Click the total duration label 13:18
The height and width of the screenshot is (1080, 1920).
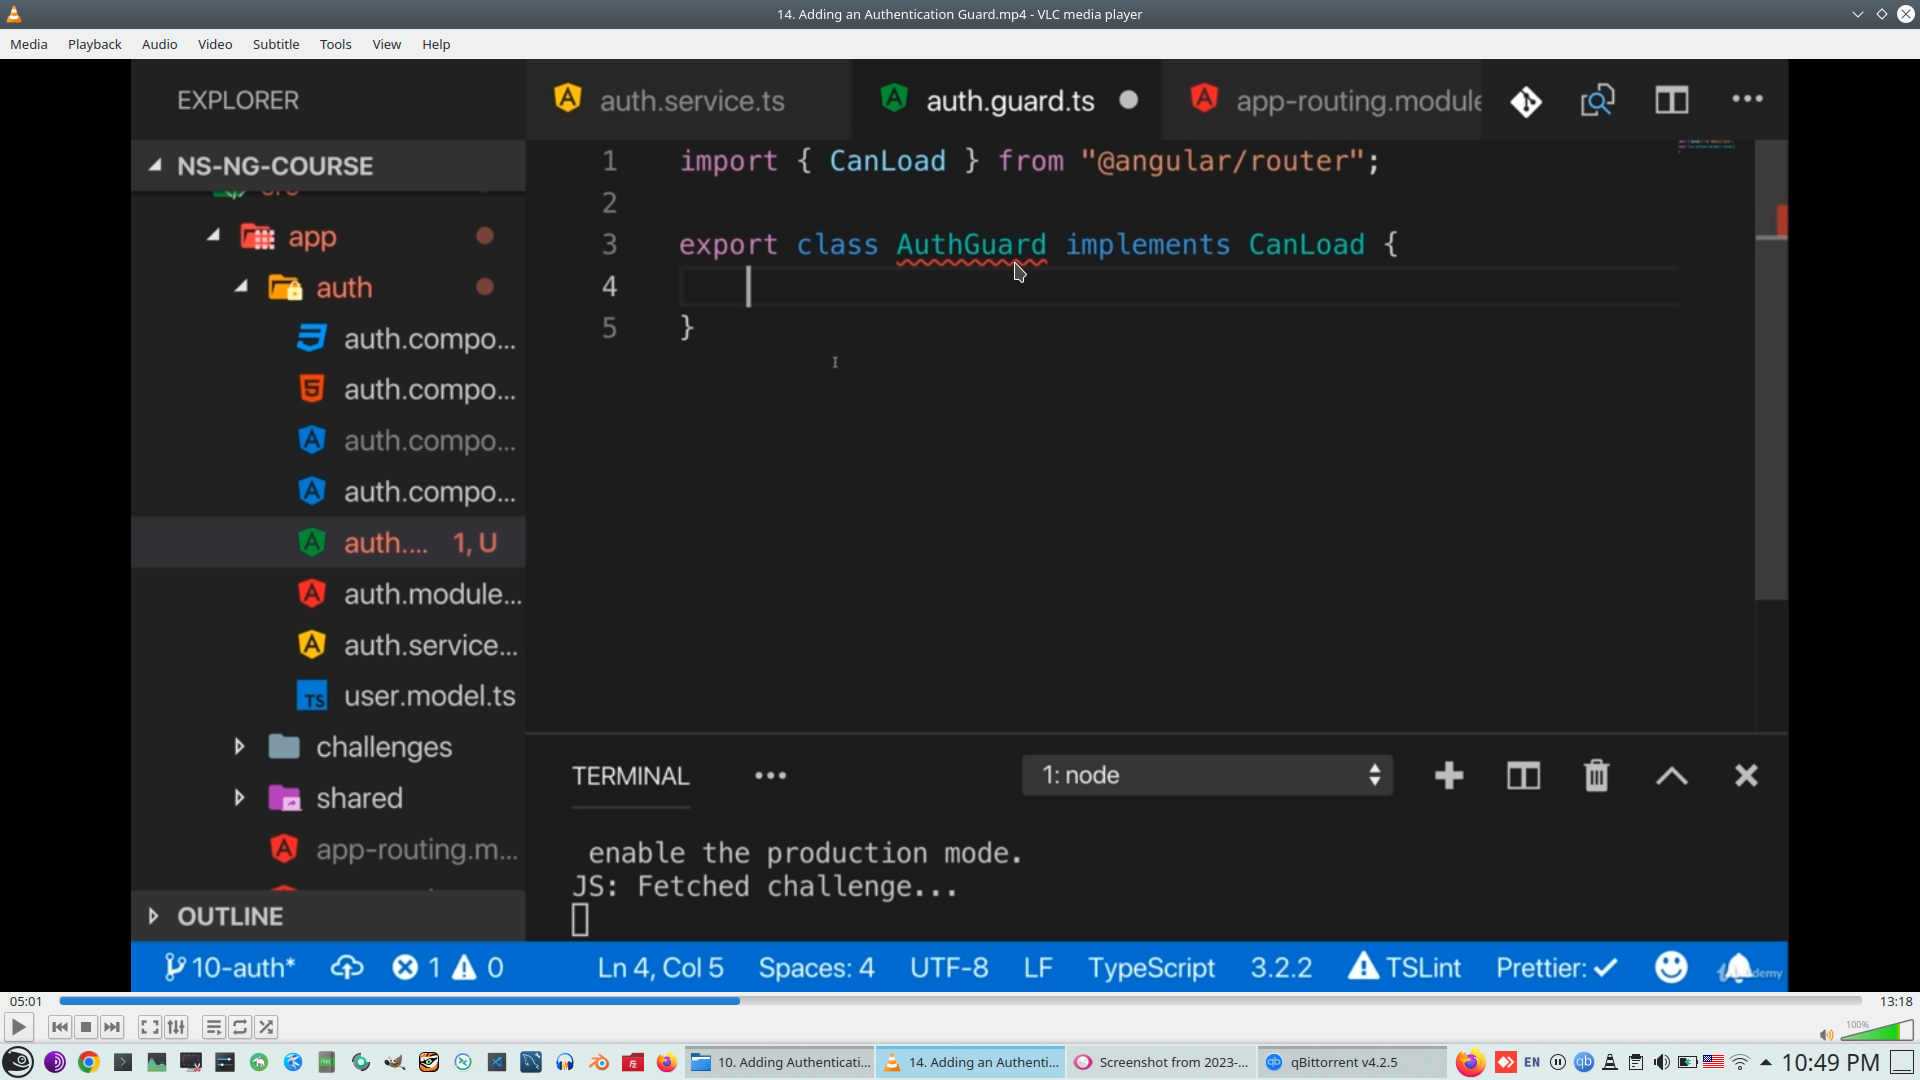(x=1895, y=1001)
